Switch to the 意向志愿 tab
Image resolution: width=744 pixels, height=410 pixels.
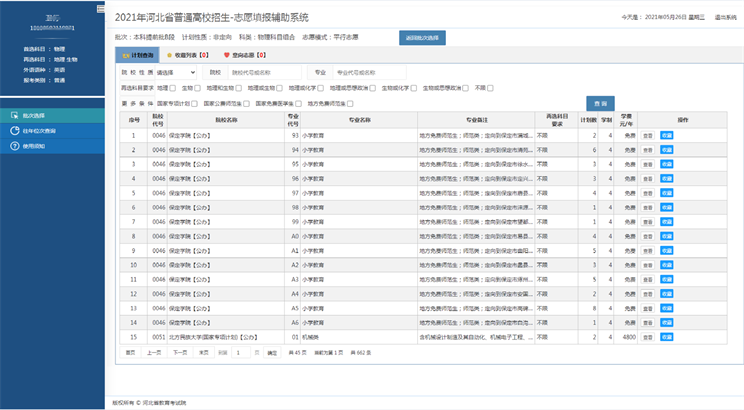pos(246,56)
